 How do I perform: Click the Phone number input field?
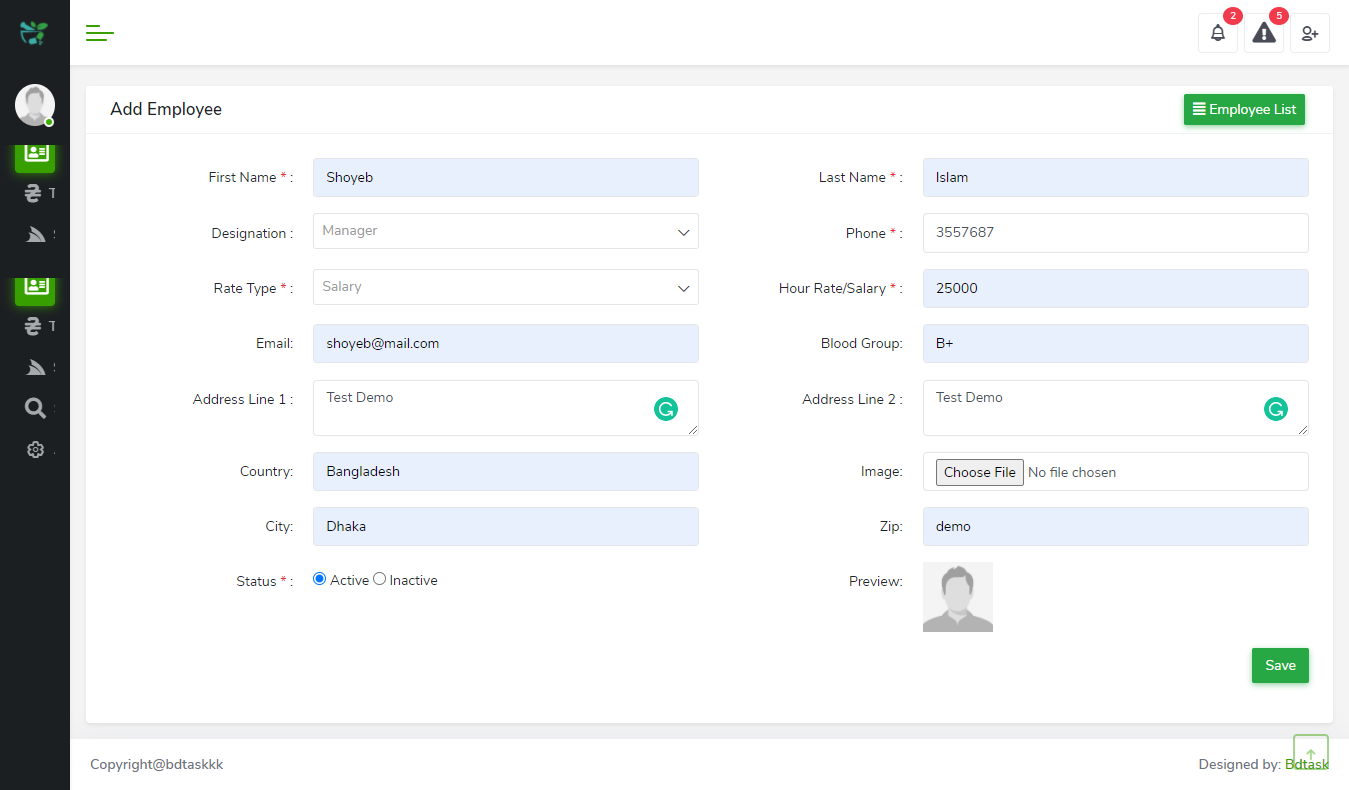(x=1115, y=233)
